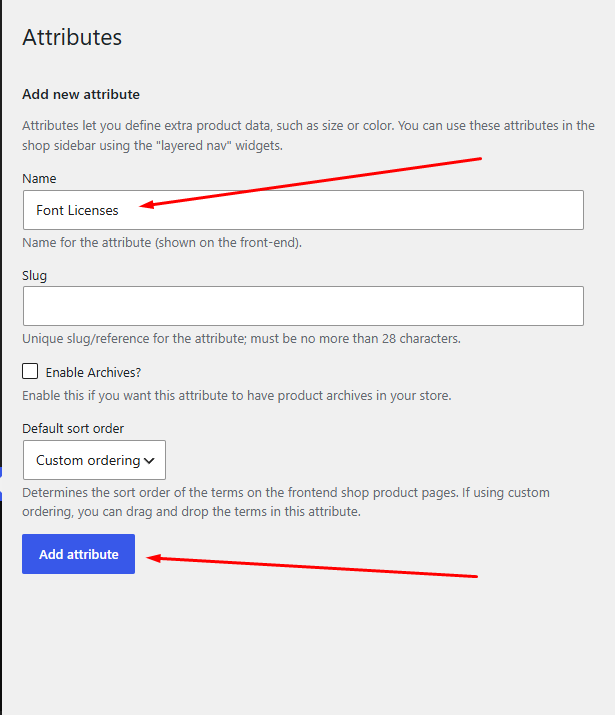The image size is (615, 715).
Task: Click the "Slug" field label
Action: 35,275
